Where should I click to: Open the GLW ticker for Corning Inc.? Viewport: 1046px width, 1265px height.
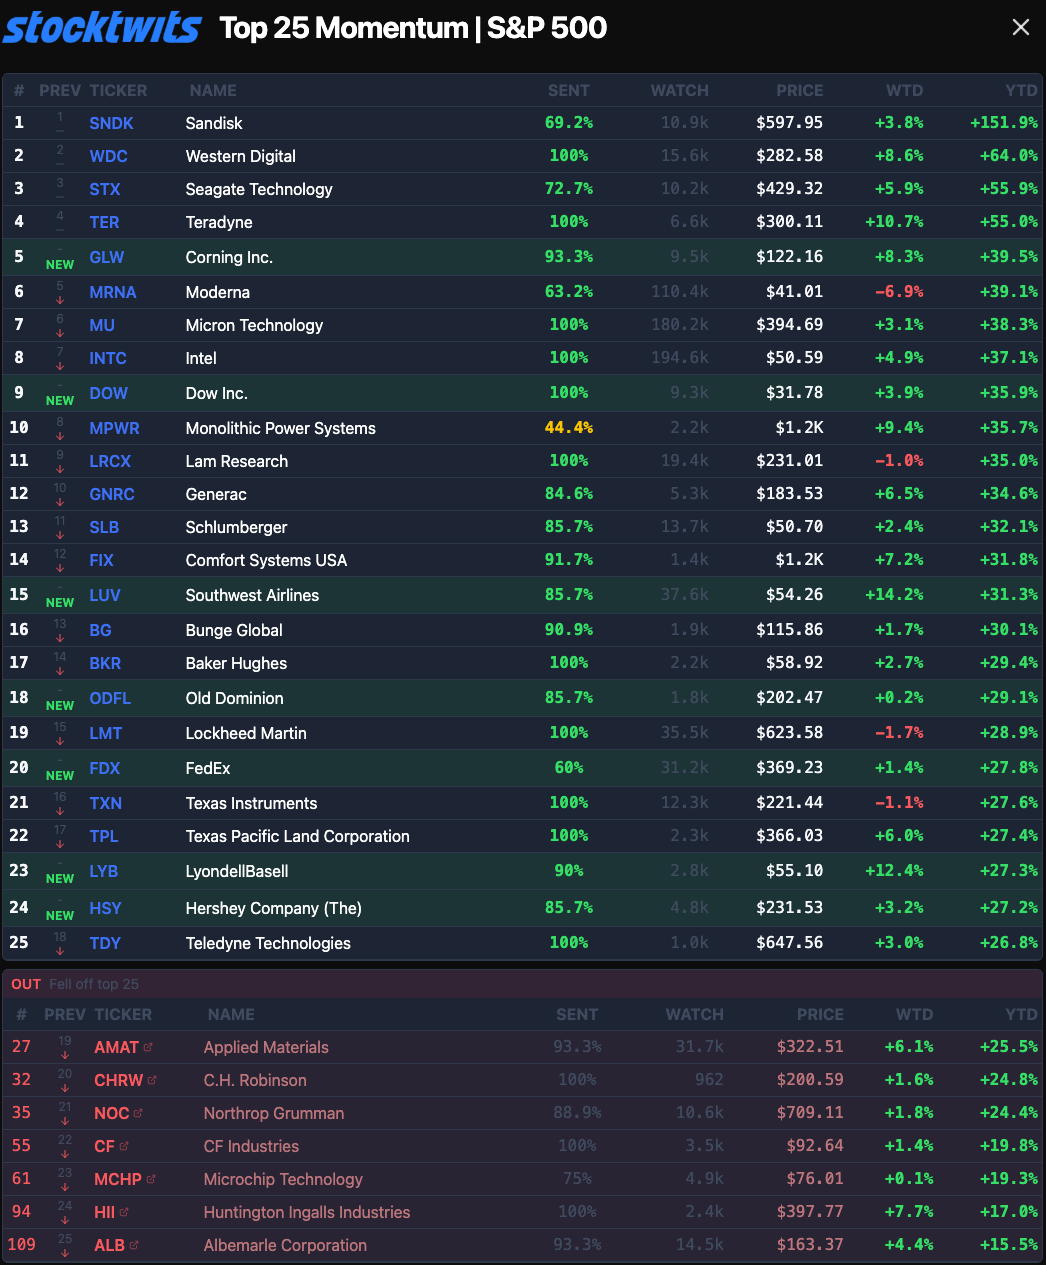coord(106,257)
